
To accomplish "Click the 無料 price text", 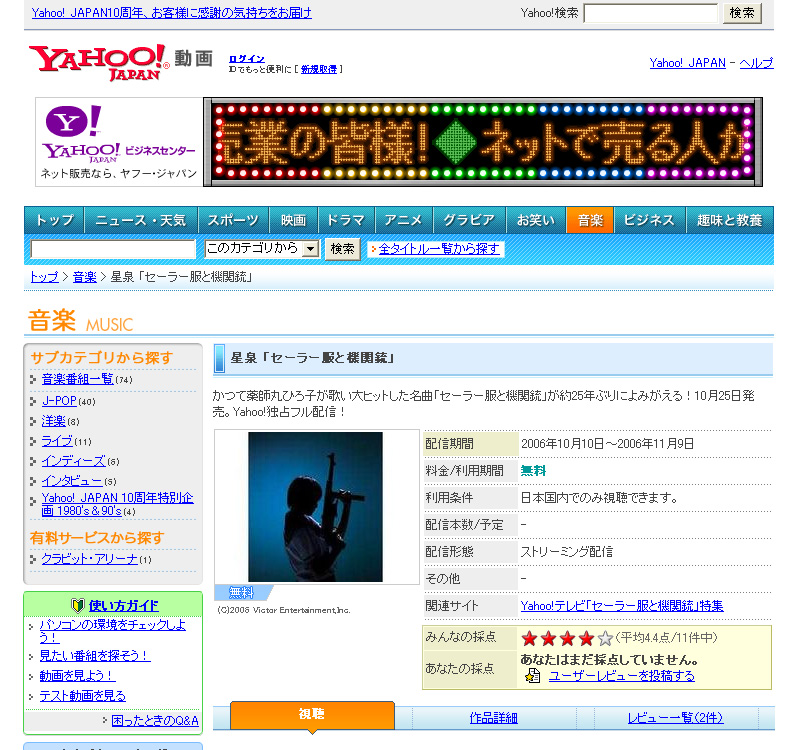I will tap(533, 471).
